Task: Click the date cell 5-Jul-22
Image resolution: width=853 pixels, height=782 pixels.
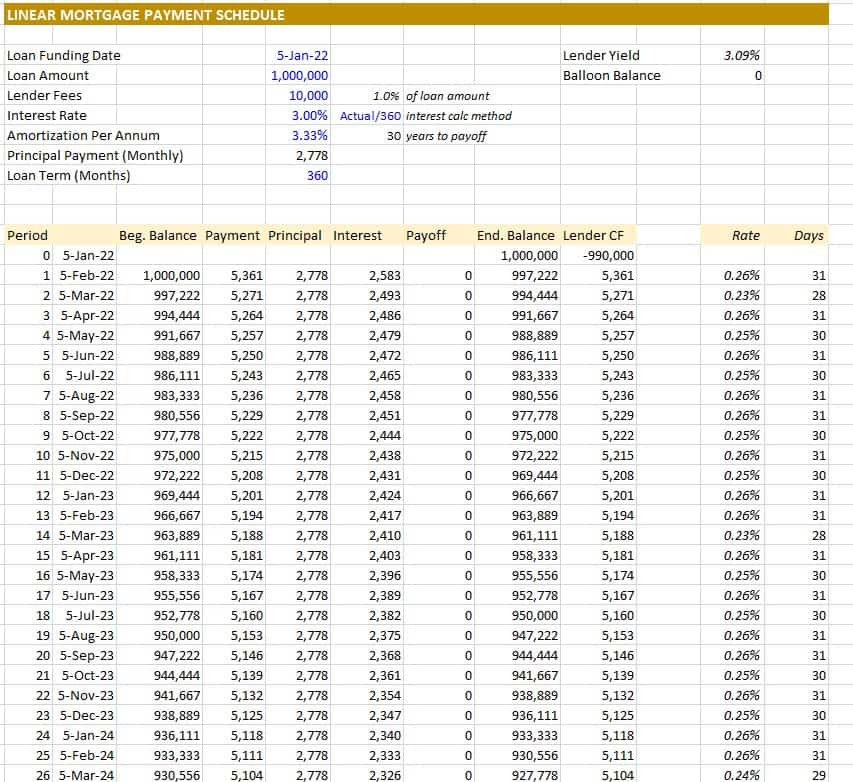Action: tap(90, 376)
